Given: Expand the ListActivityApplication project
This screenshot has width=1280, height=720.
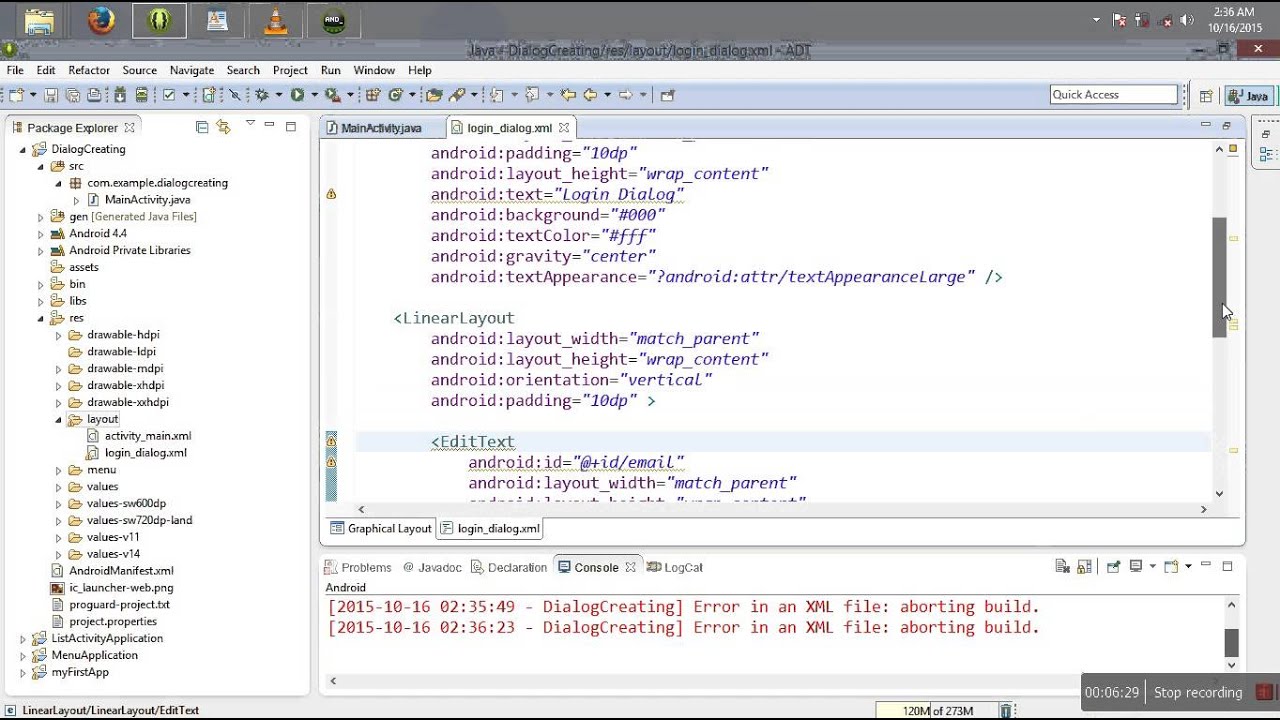Looking at the screenshot, I should pyautogui.click(x=23, y=638).
